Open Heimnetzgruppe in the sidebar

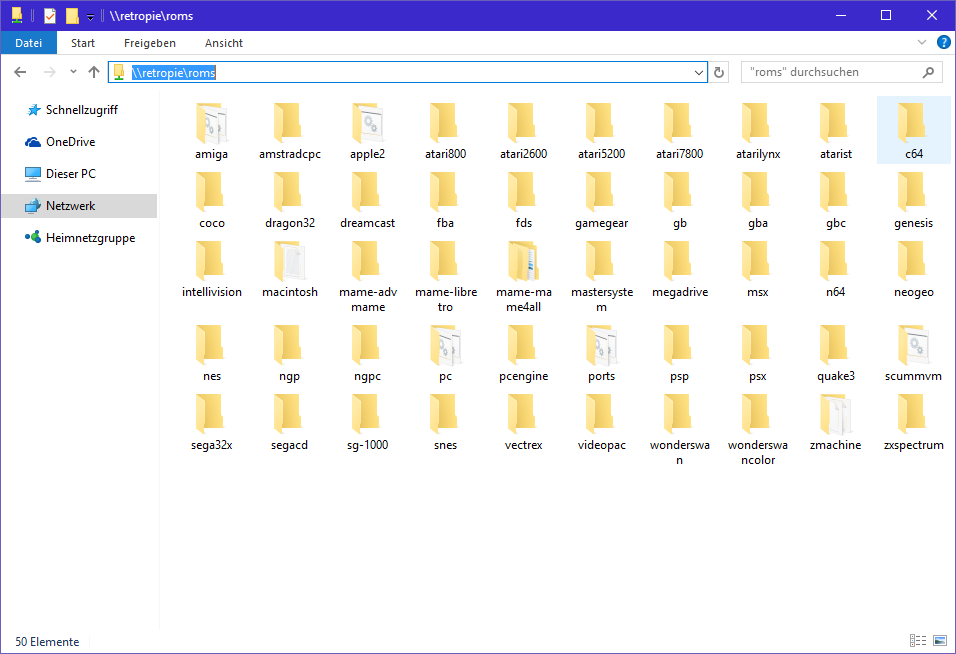[x=90, y=238]
